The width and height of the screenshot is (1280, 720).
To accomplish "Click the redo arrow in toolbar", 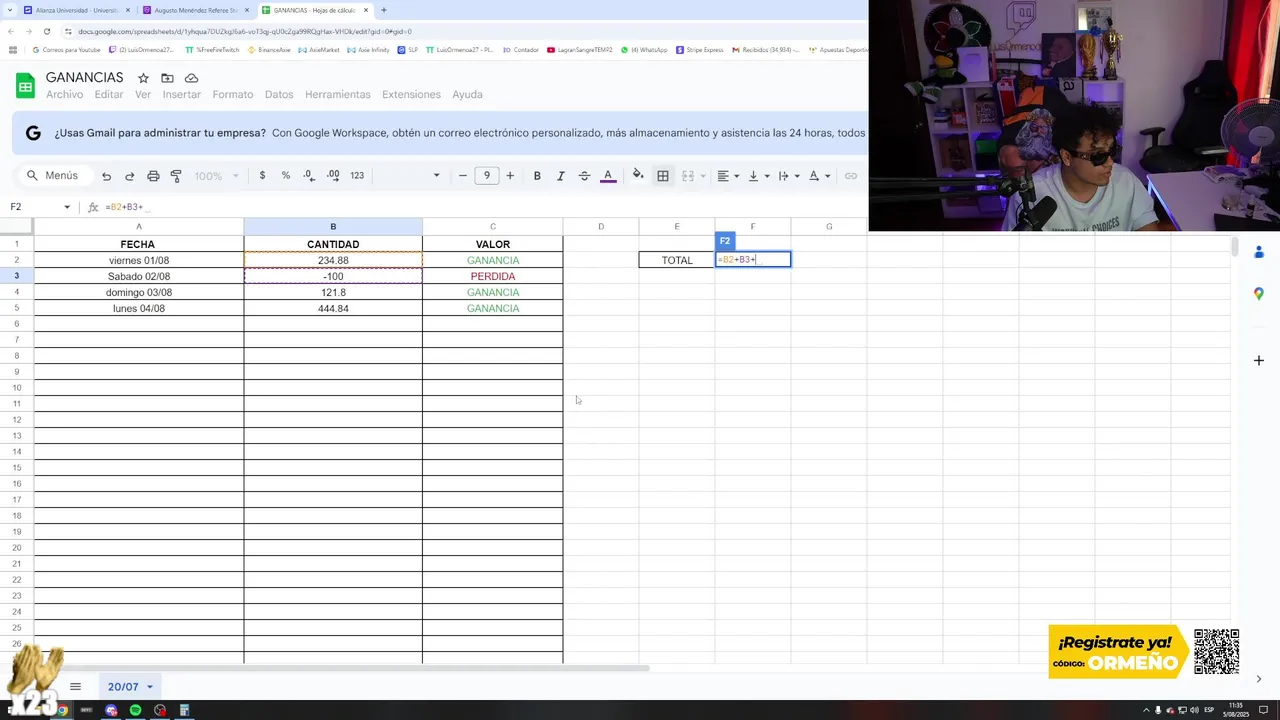I will point(129,176).
